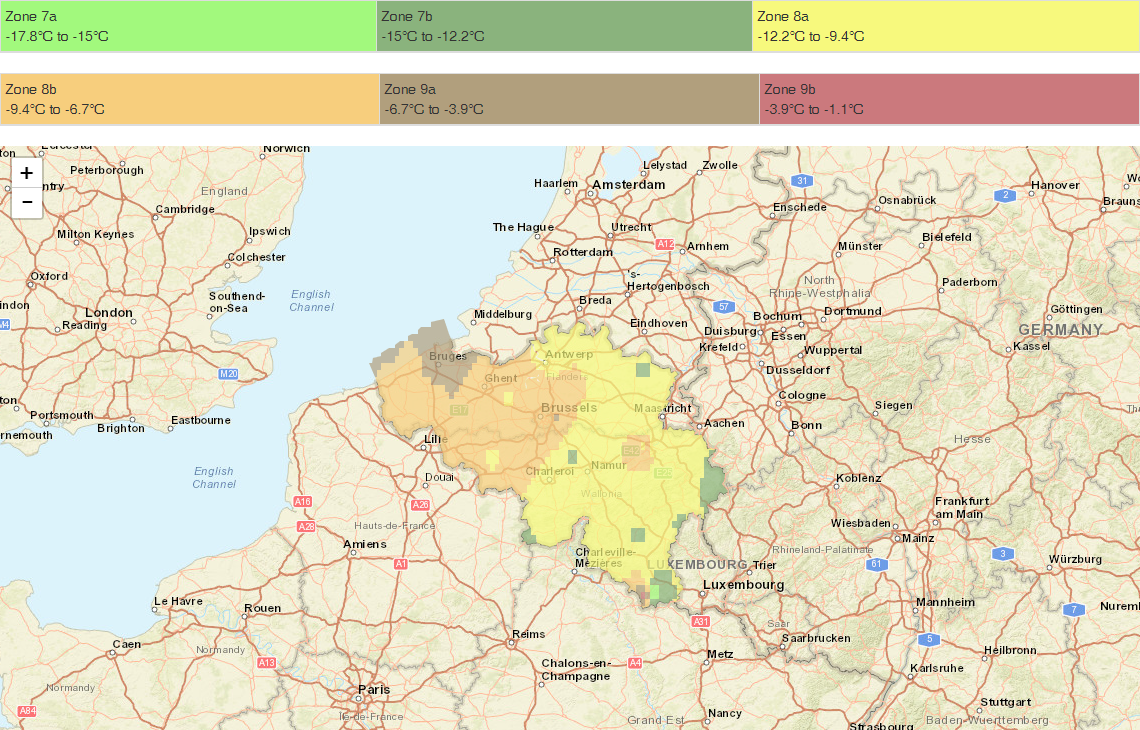Select the Zone 7b legend swatch
The height and width of the screenshot is (730, 1140).
point(564,26)
